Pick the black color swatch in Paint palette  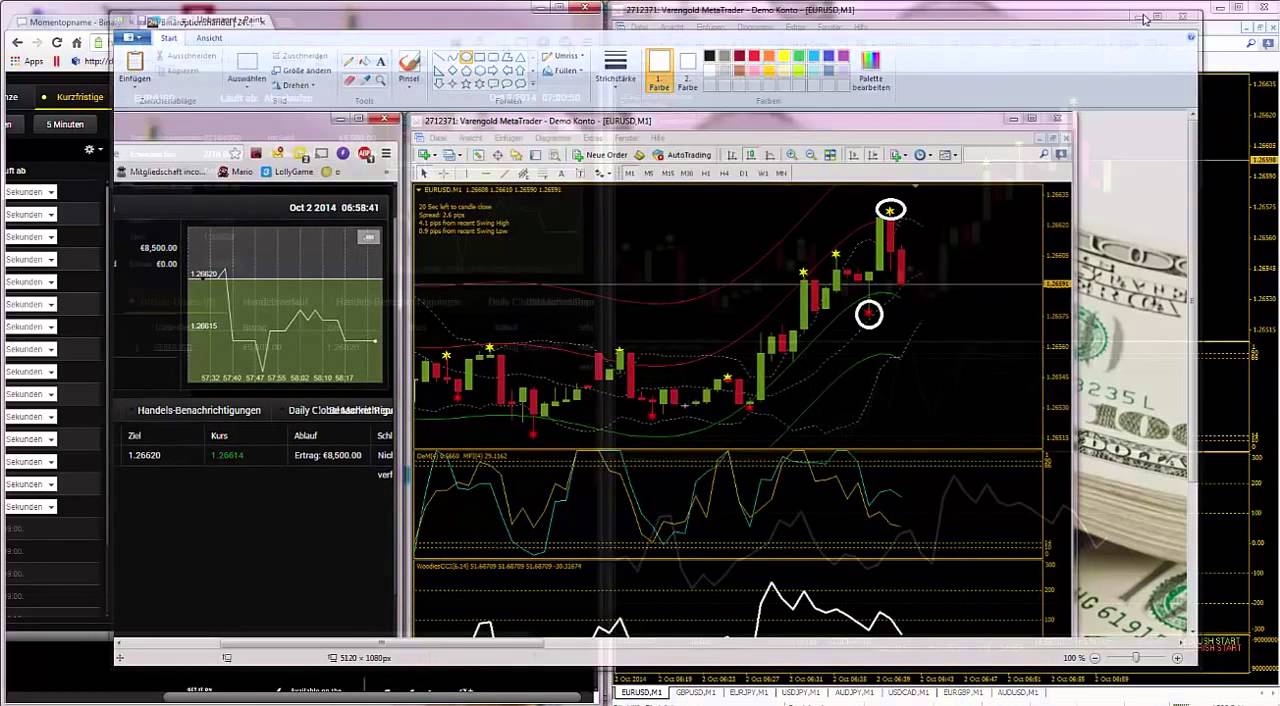[709, 56]
